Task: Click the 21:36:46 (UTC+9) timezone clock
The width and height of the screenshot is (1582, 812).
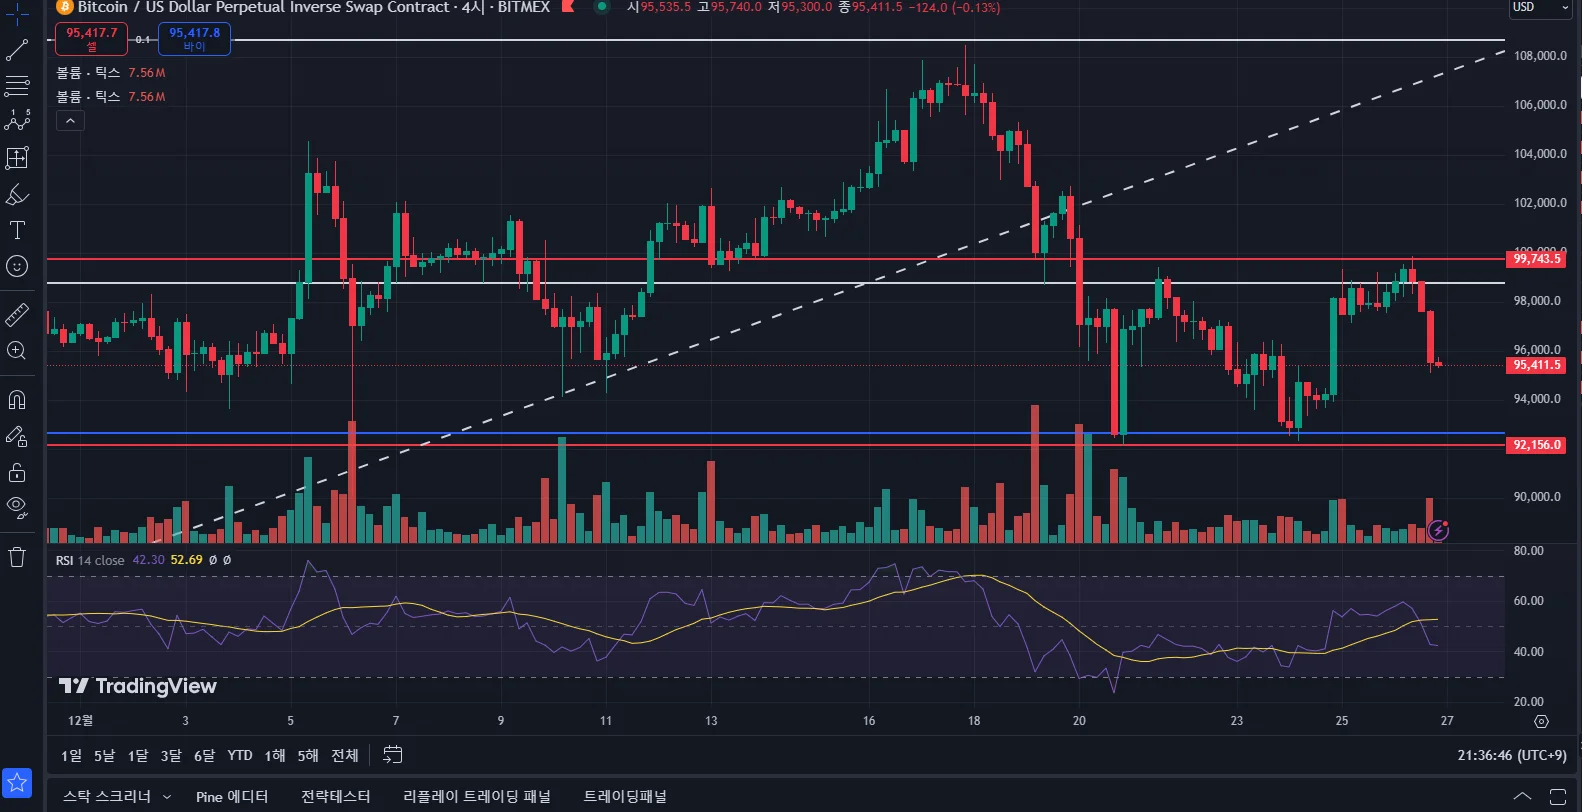Action: [1512, 755]
